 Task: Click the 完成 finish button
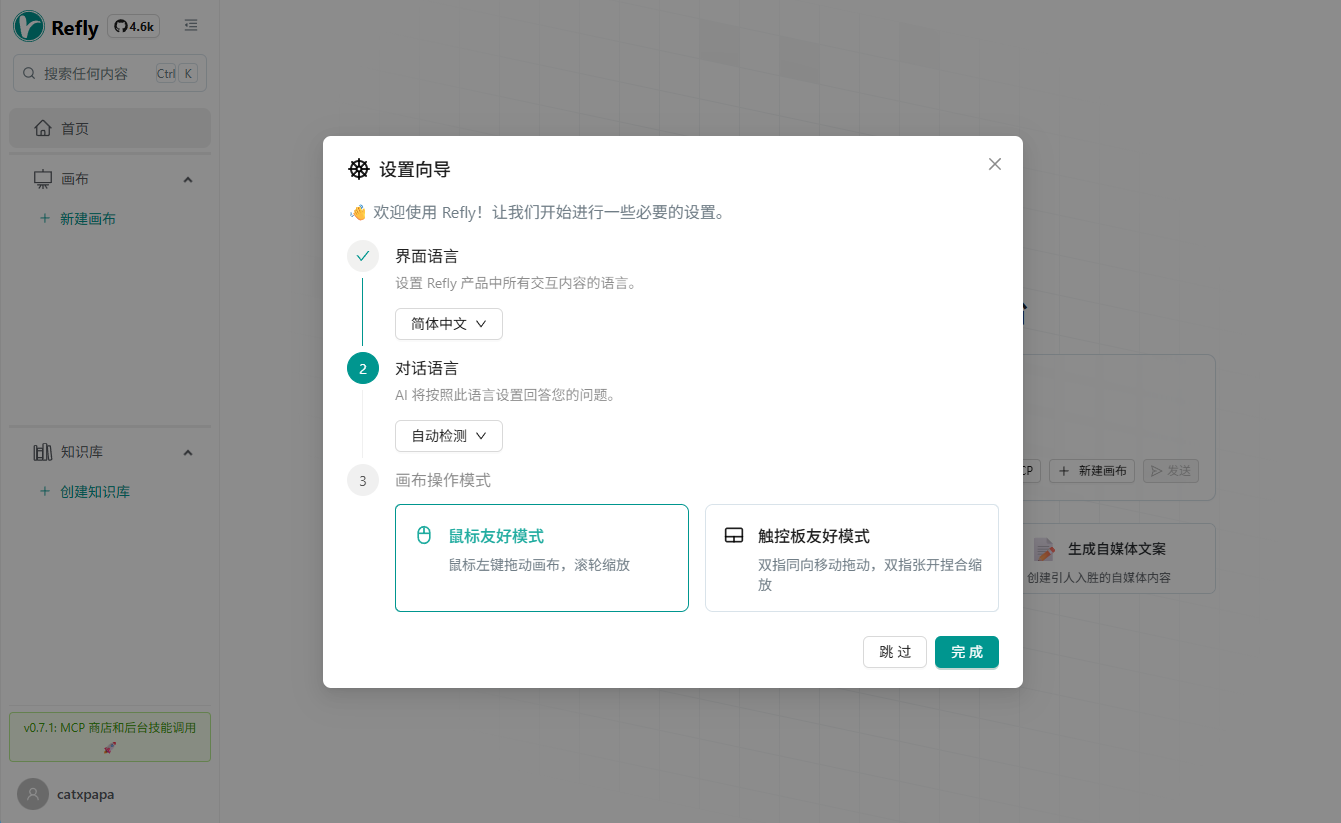coord(967,652)
